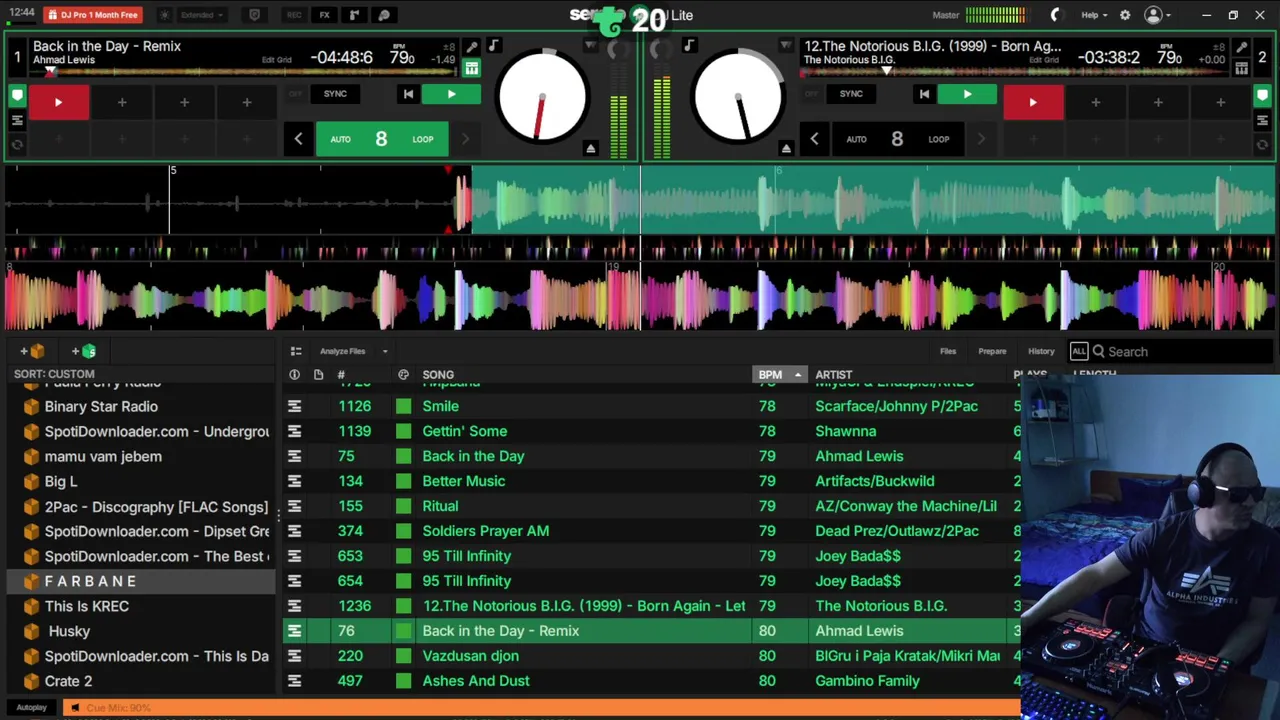Screen dimensions: 1280x720
Task: Open the settings gear
Action: click(x=1125, y=15)
